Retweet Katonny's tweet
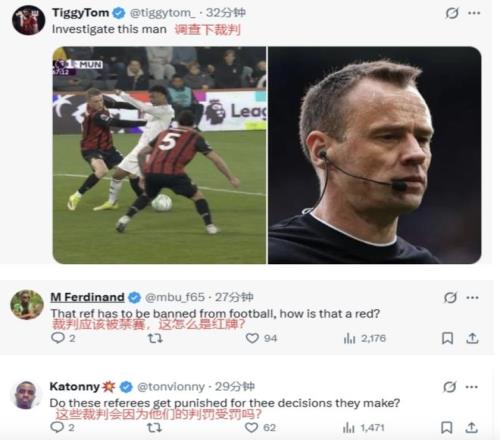The width and height of the screenshot is (500, 440). (x=154, y=427)
